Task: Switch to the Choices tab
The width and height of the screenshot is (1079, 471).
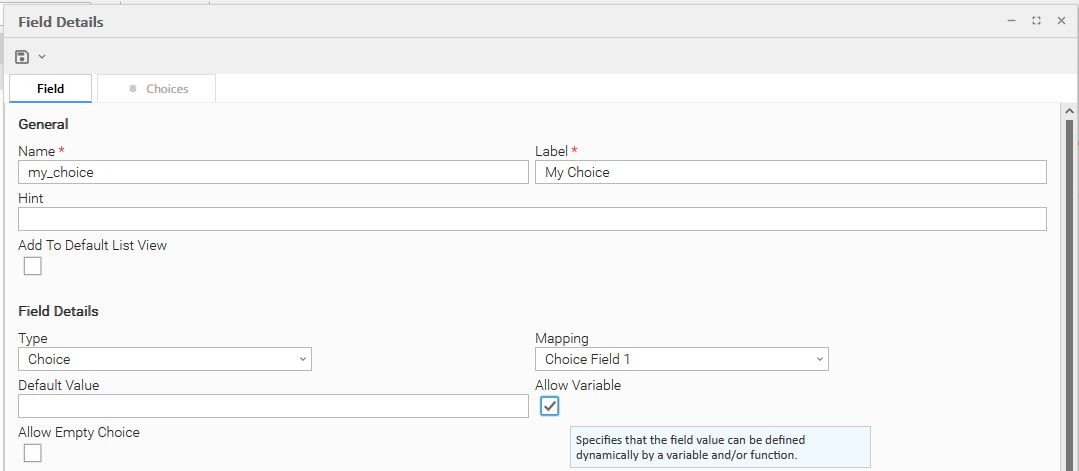Action: pyautogui.click(x=157, y=89)
